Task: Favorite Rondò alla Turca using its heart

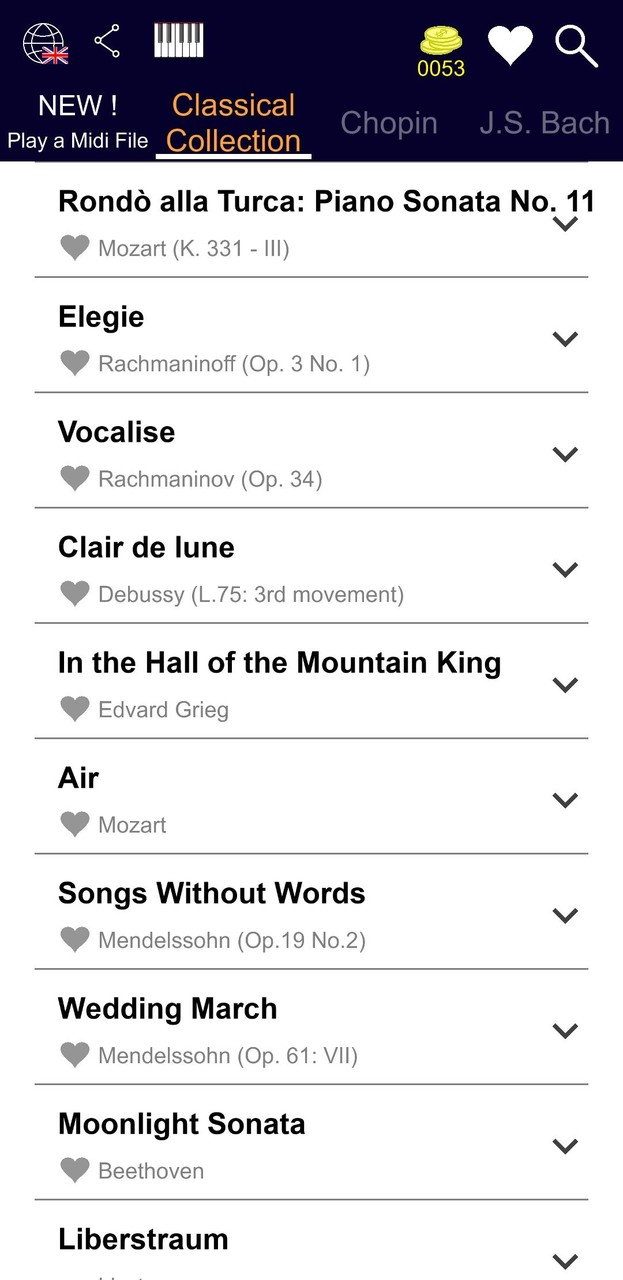Action: click(75, 247)
